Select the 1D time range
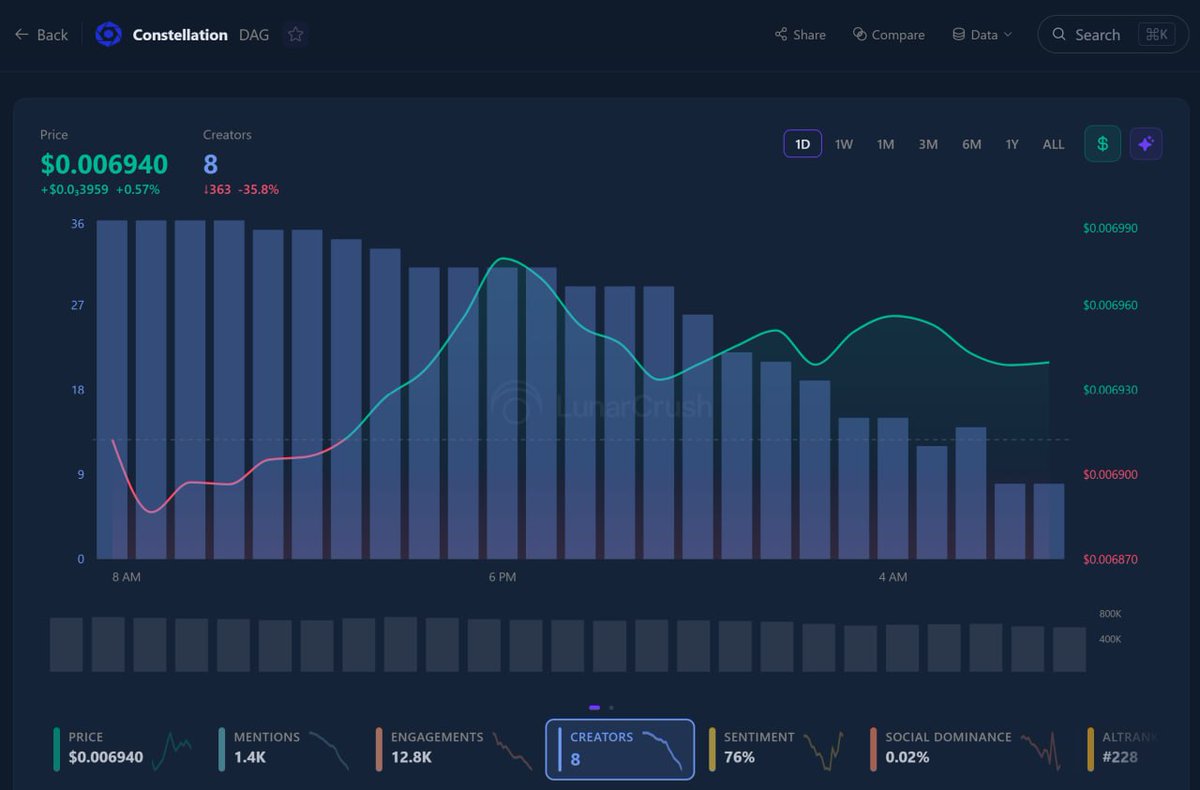 click(x=802, y=144)
